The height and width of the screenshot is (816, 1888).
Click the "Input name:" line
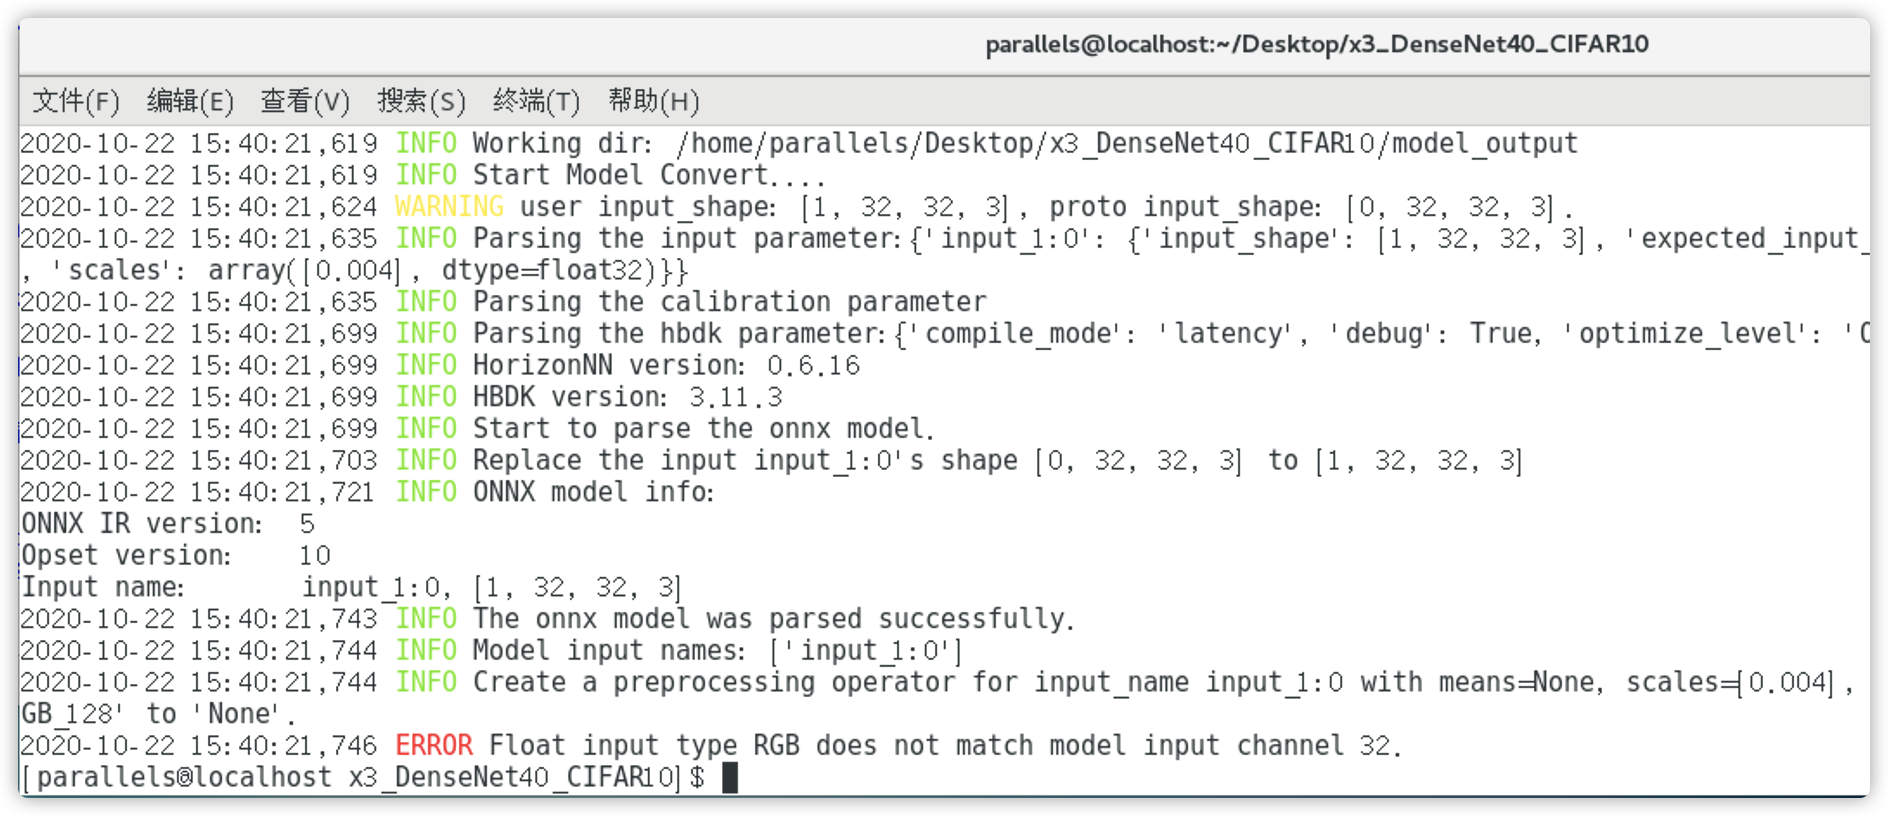[350, 588]
